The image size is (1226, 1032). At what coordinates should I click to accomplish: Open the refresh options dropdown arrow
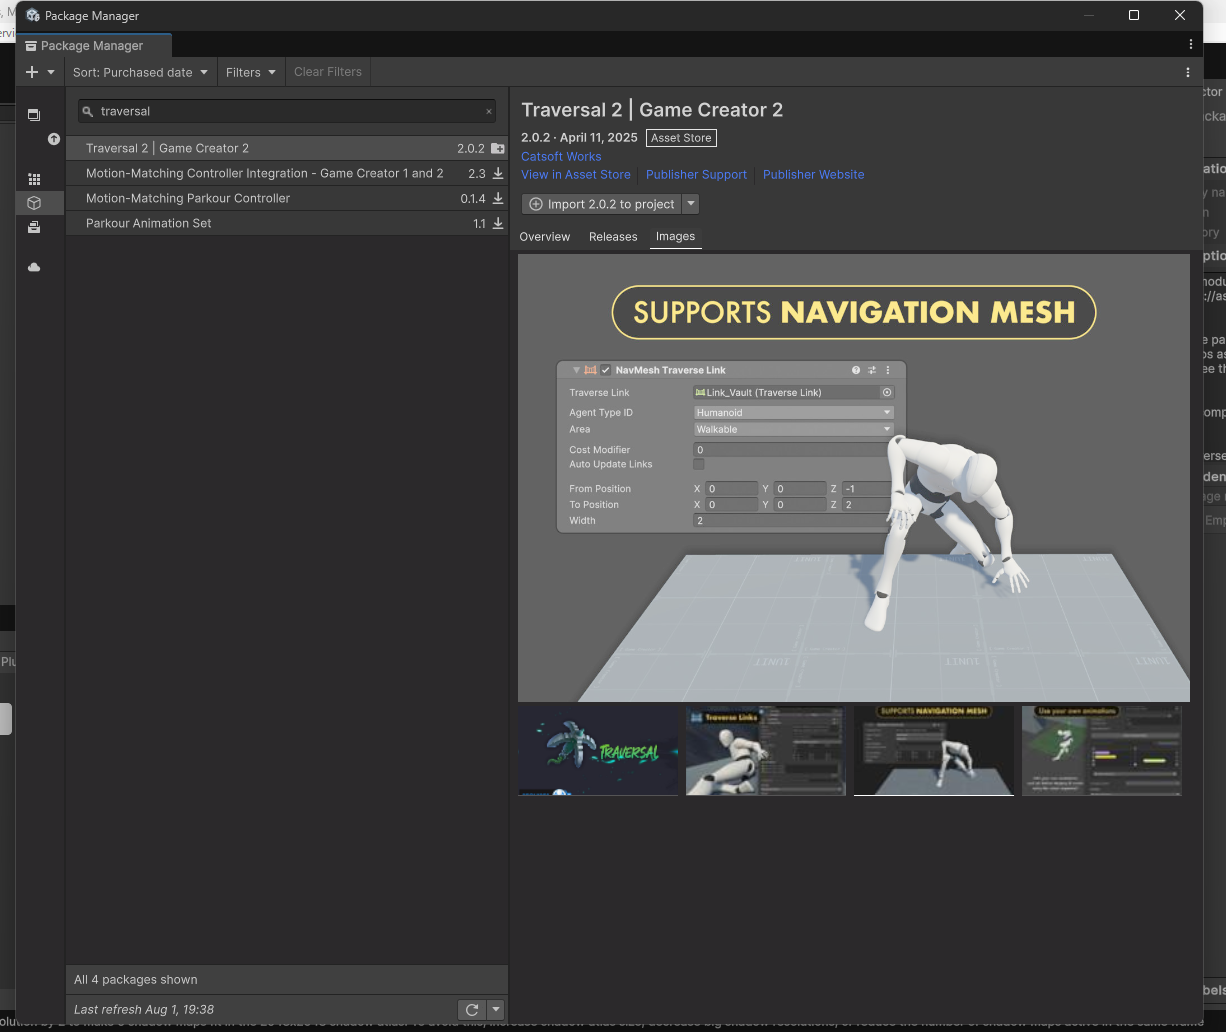click(496, 1010)
